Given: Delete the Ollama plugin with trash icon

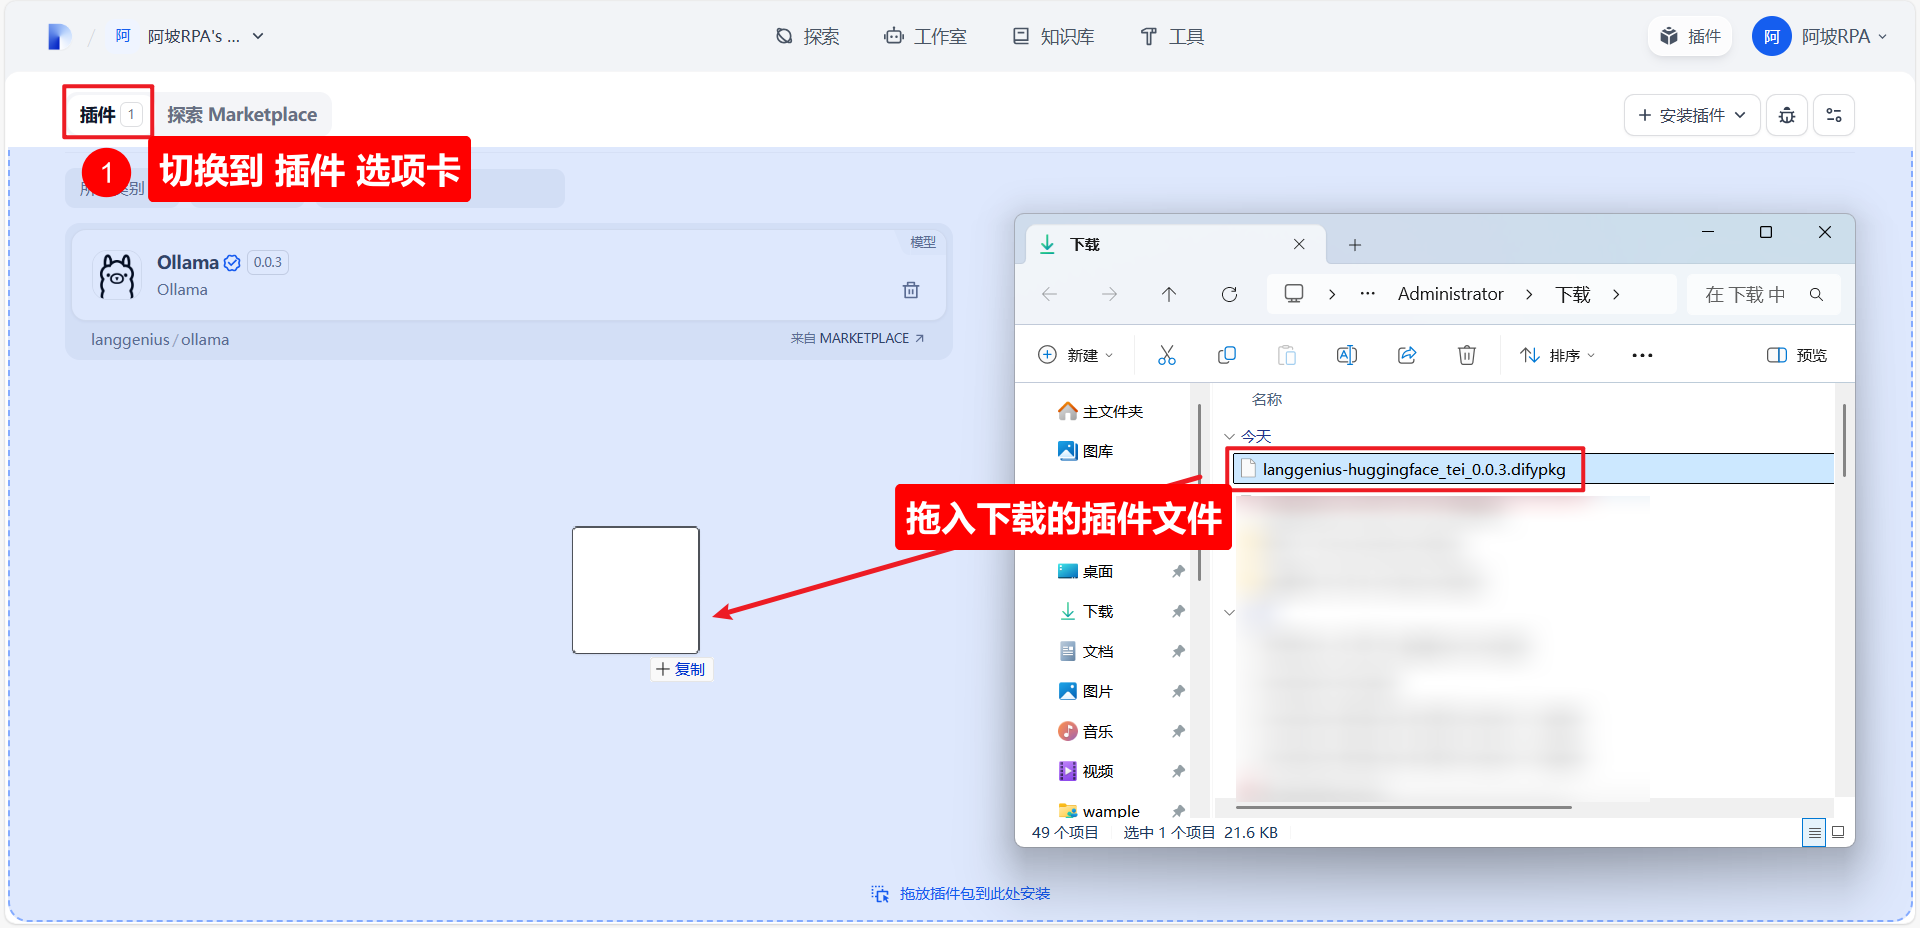Looking at the screenshot, I should pos(911,290).
